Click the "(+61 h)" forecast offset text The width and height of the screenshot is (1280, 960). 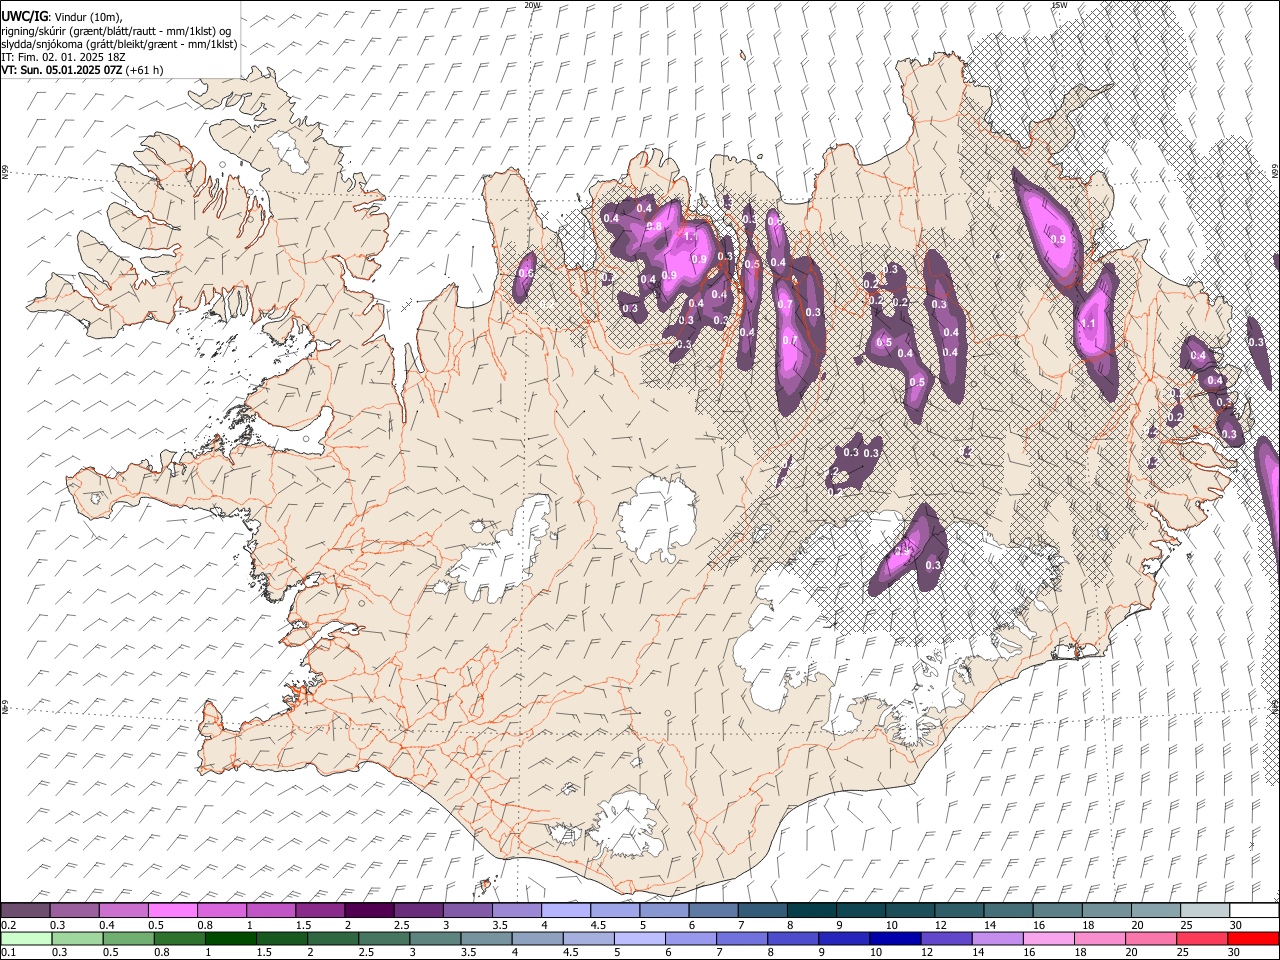tap(144, 70)
